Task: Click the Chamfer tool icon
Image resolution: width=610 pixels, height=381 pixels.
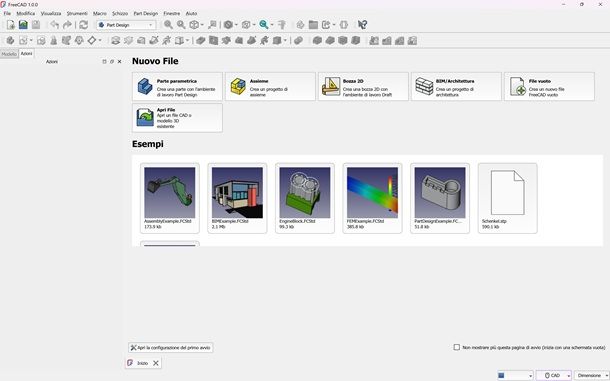Action: pyautogui.click(x=330, y=40)
